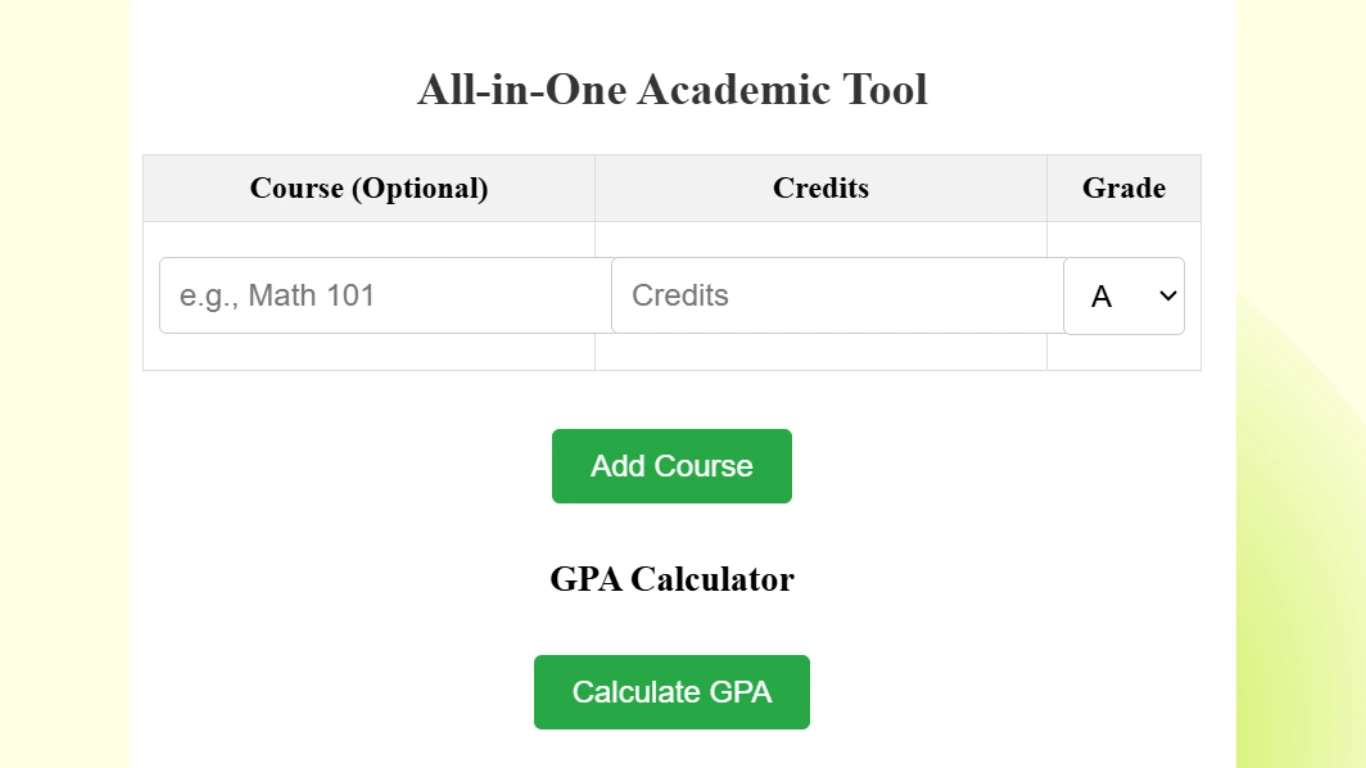This screenshot has width=1366, height=768.
Task: Click the "GPA Calculator" heading
Action: point(672,579)
